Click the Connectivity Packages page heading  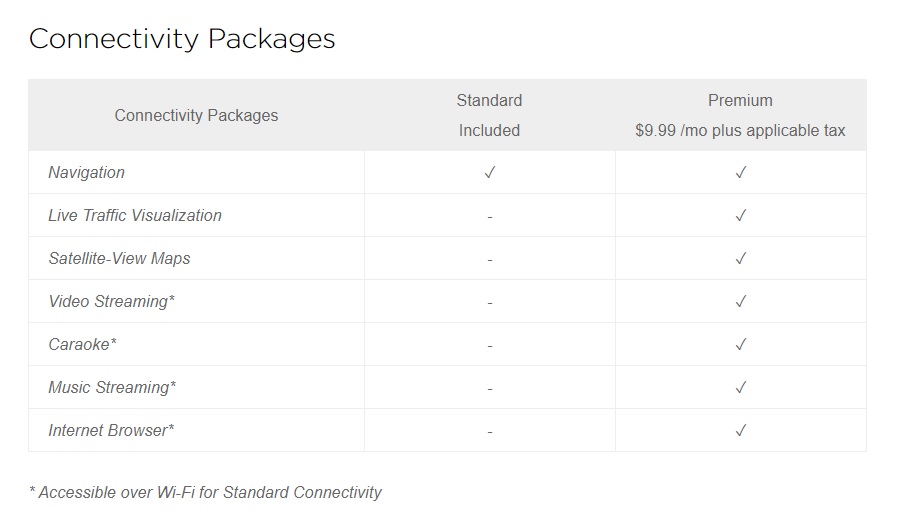click(182, 39)
